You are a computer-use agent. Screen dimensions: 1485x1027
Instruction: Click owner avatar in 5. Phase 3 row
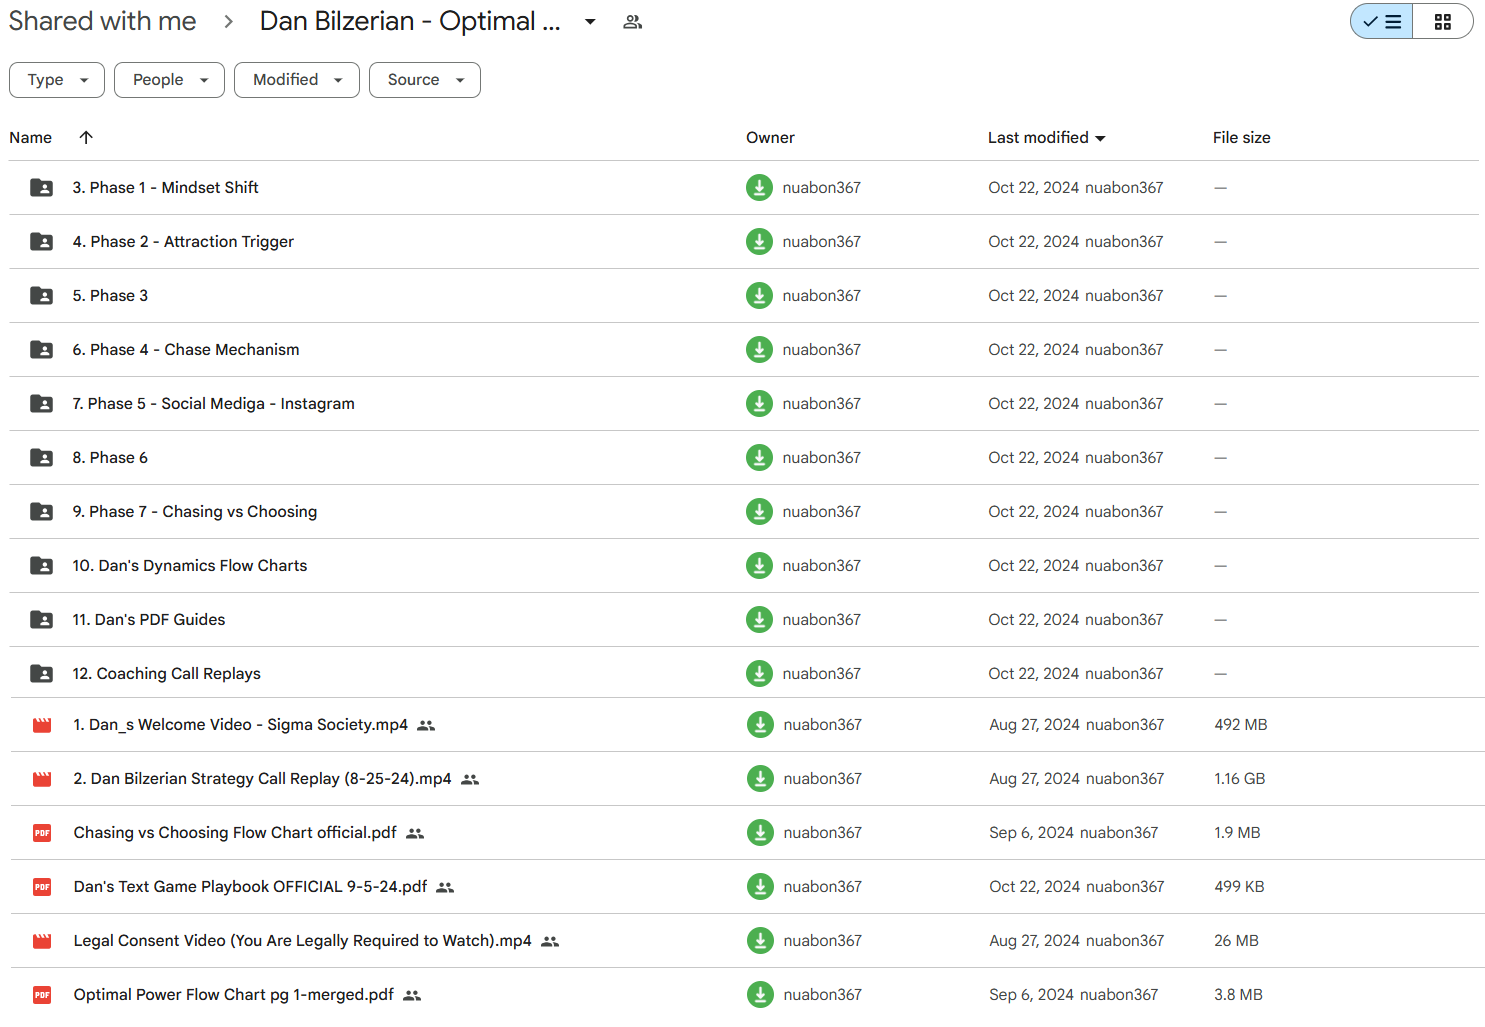[x=759, y=295]
